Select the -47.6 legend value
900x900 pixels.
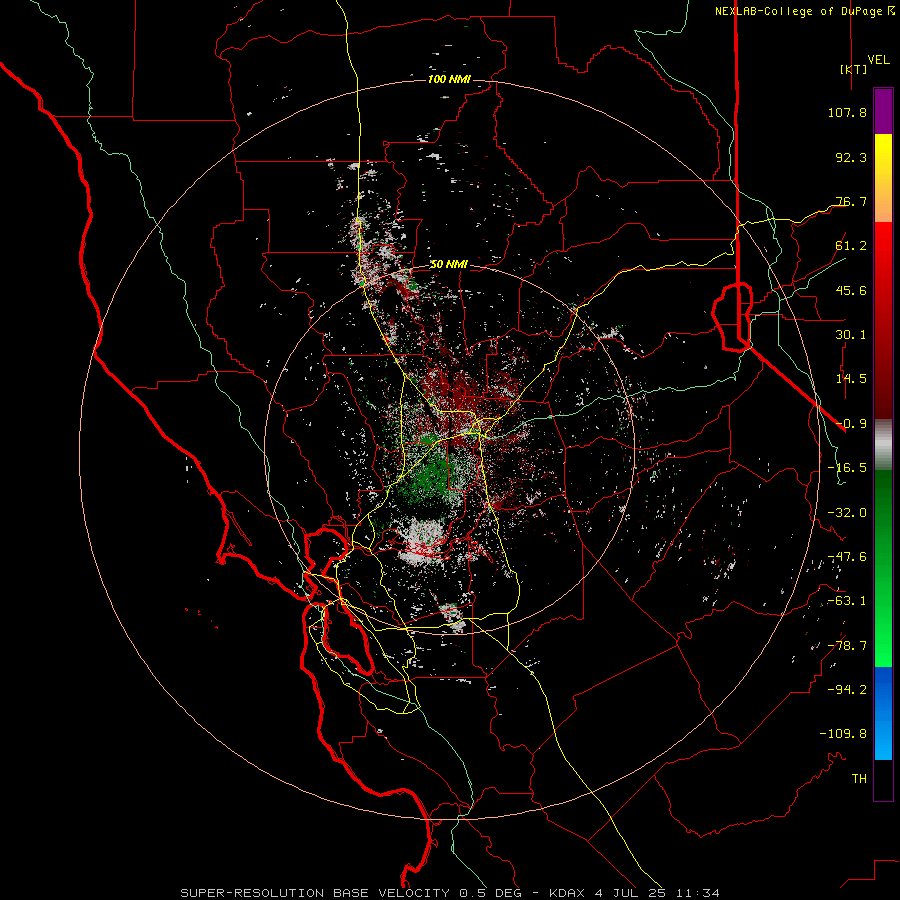(x=847, y=557)
